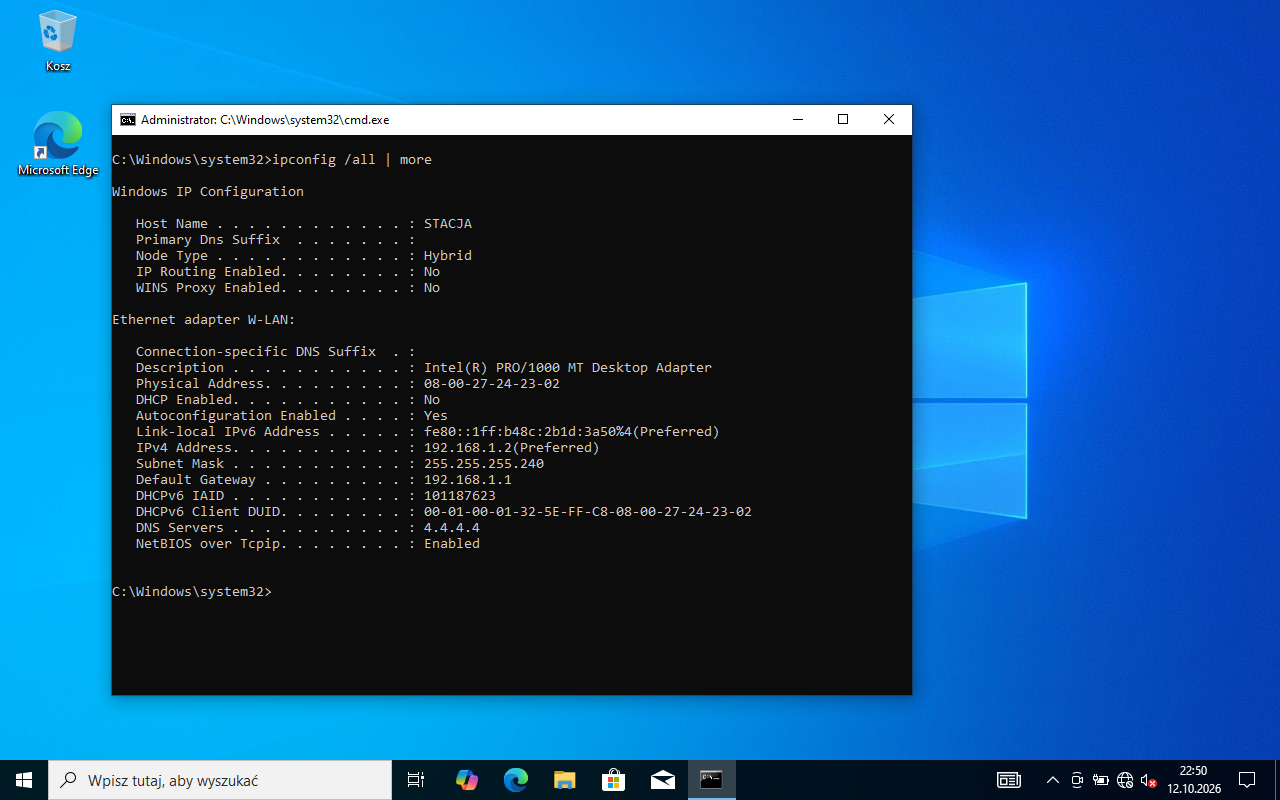Click the DHCPv6 Client DUID value

click(x=588, y=512)
